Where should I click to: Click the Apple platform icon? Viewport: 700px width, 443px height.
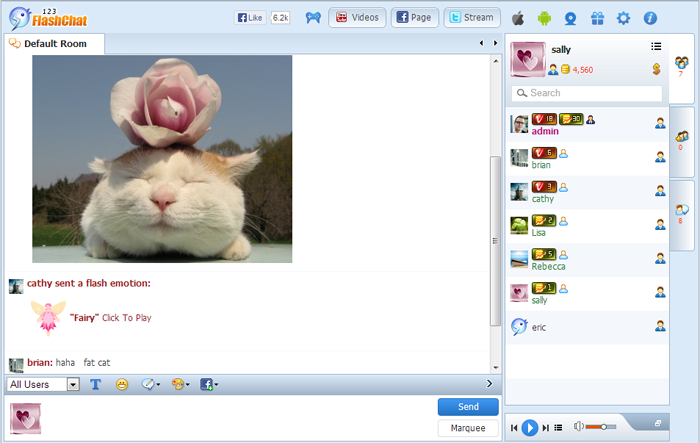click(518, 18)
